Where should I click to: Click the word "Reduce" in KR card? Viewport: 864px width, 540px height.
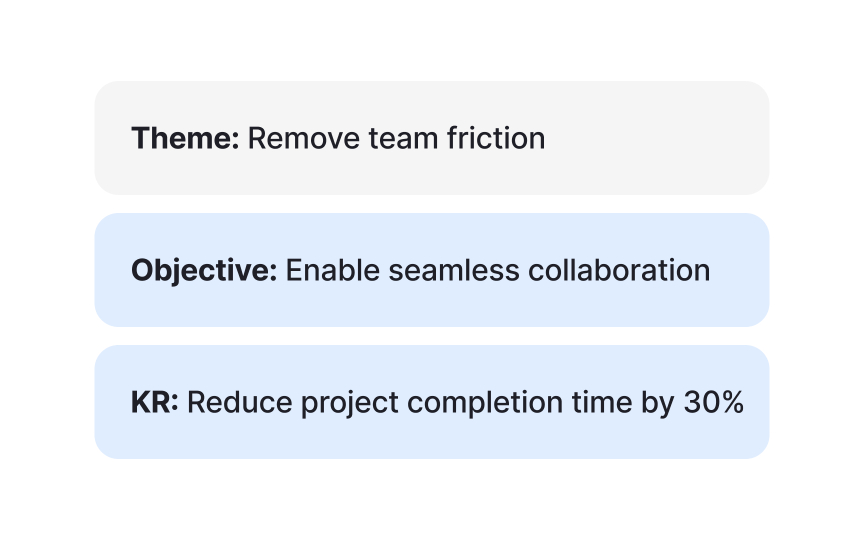[x=229, y=402]
